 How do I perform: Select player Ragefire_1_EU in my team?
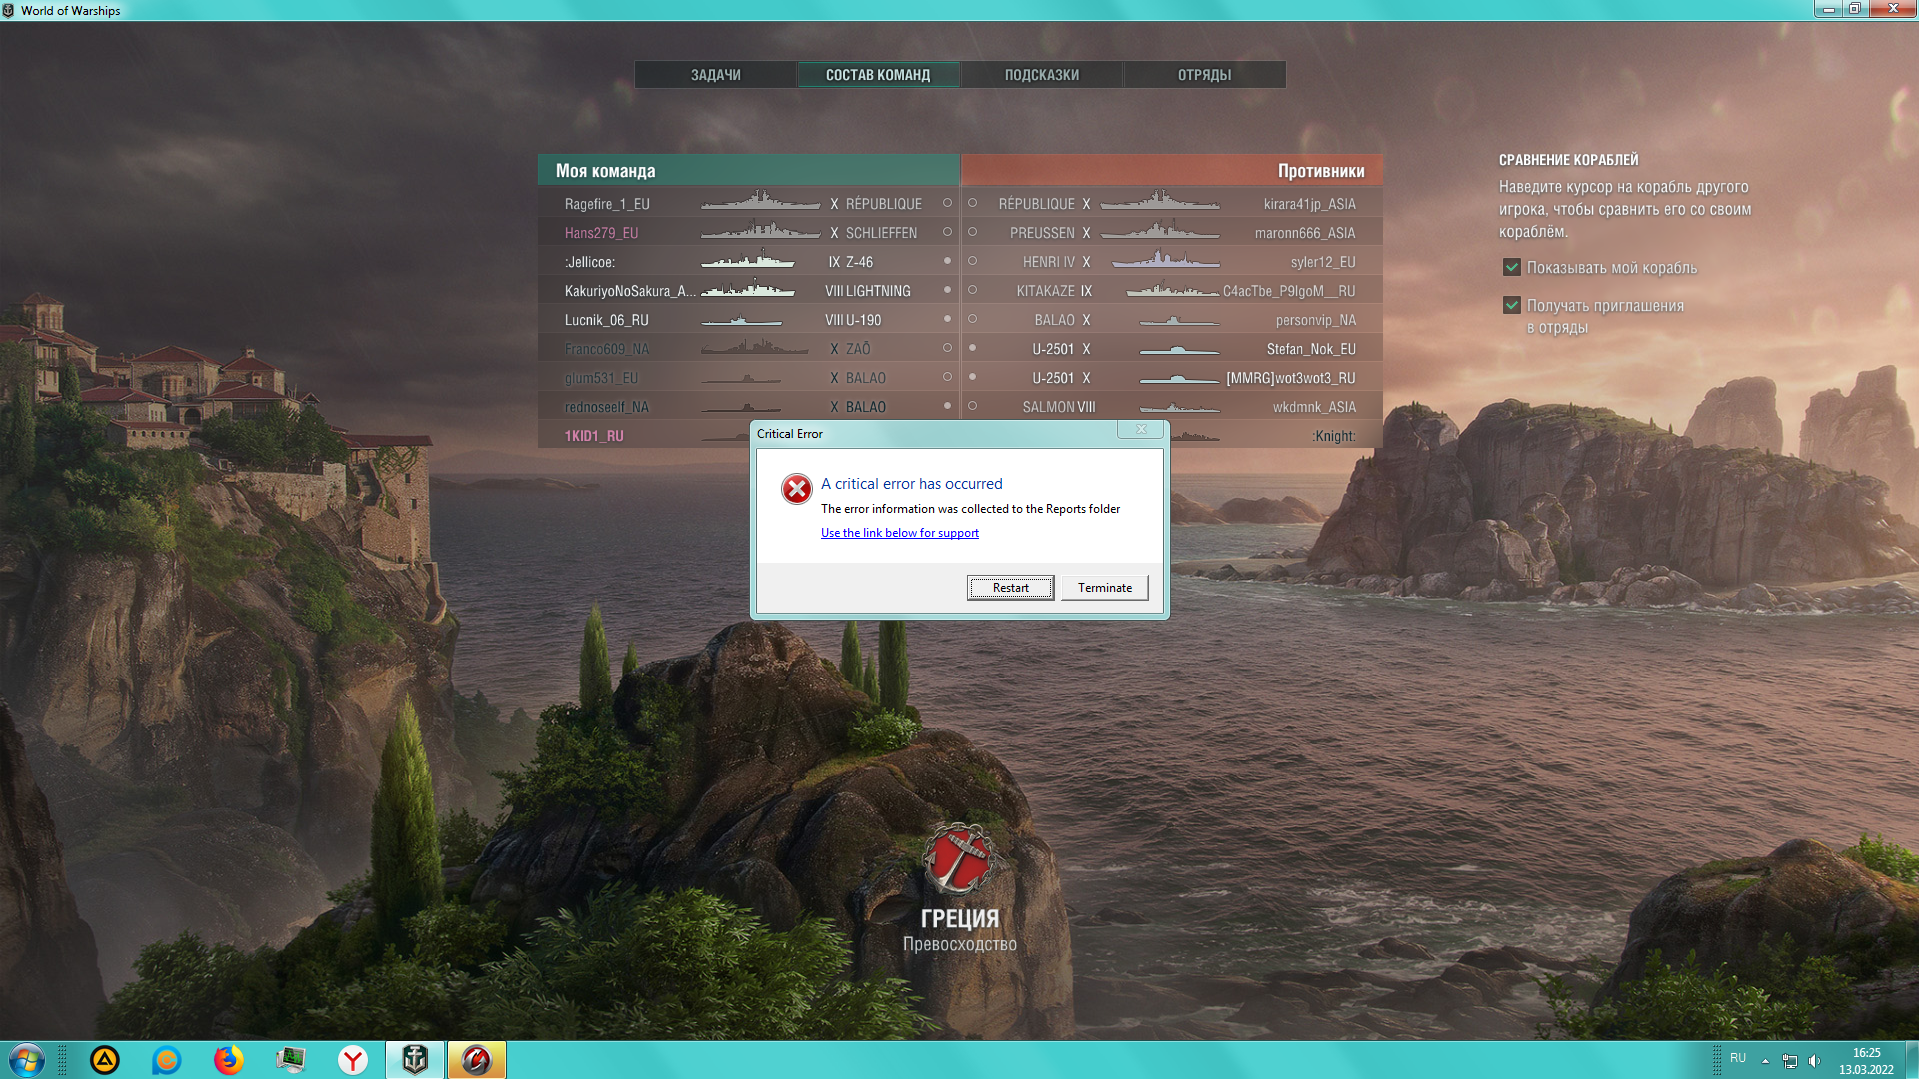(607, 204)
